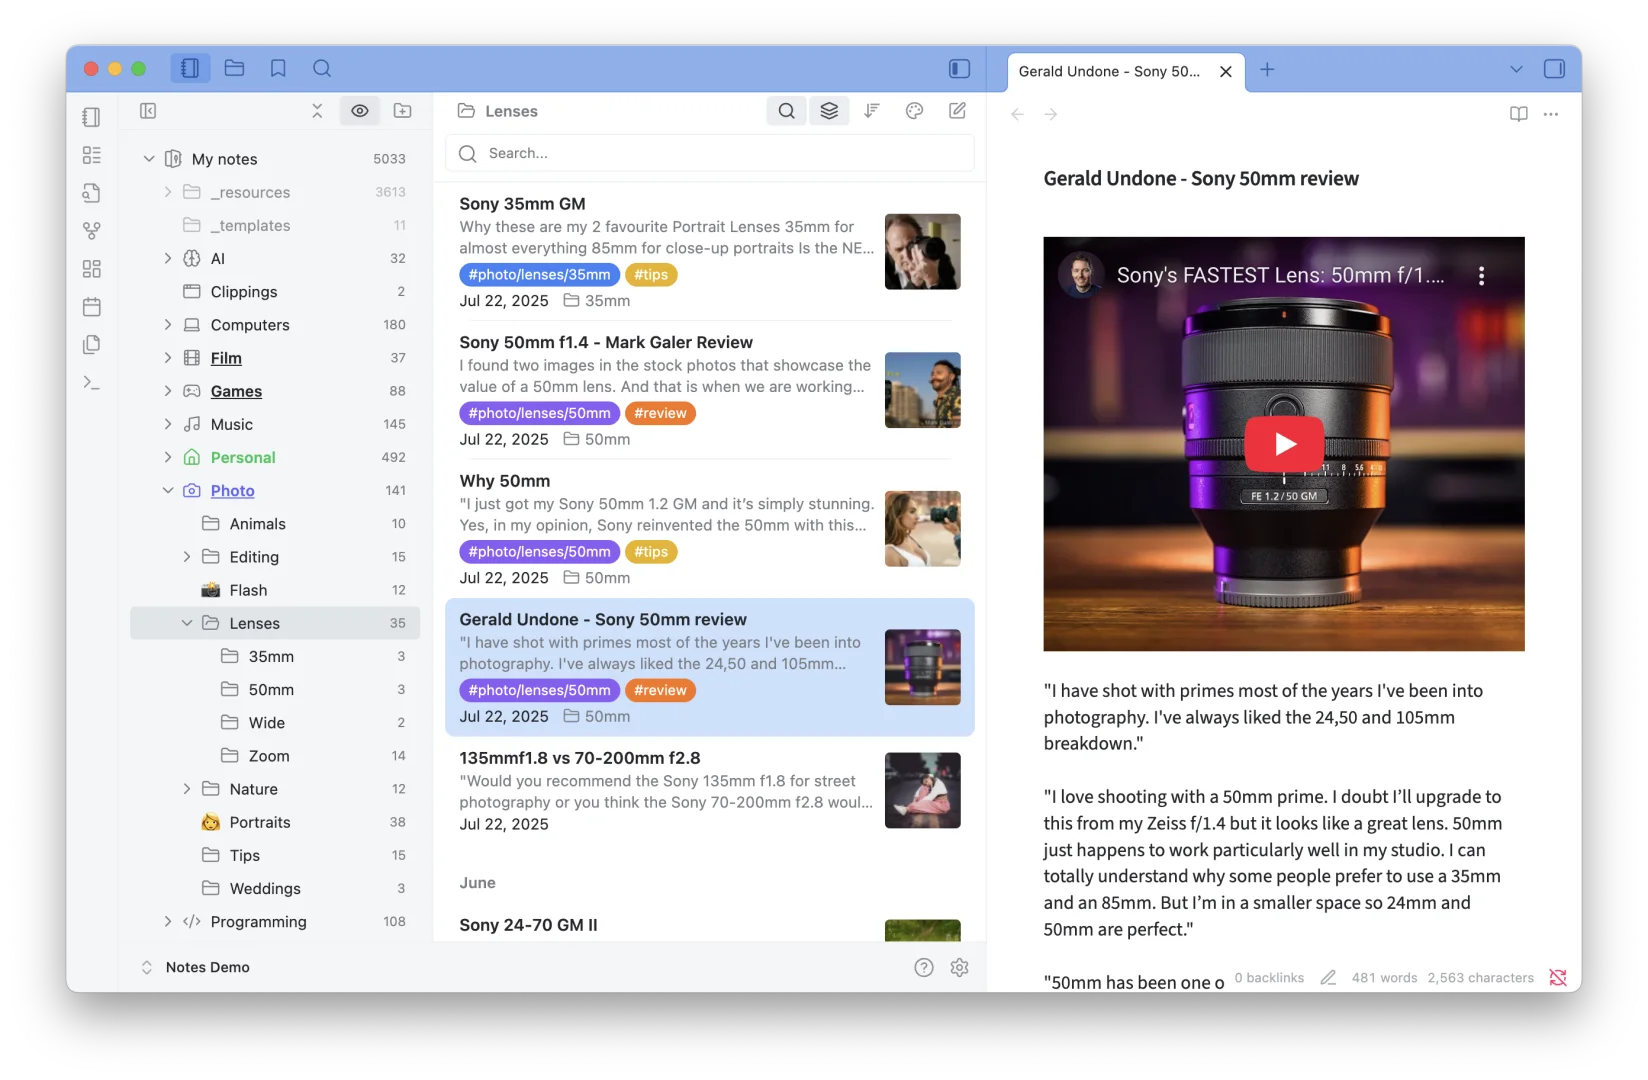Expand the Nature folder chevron
Viewport: 1648px width, 1080px height.
(x=187, y=789)
